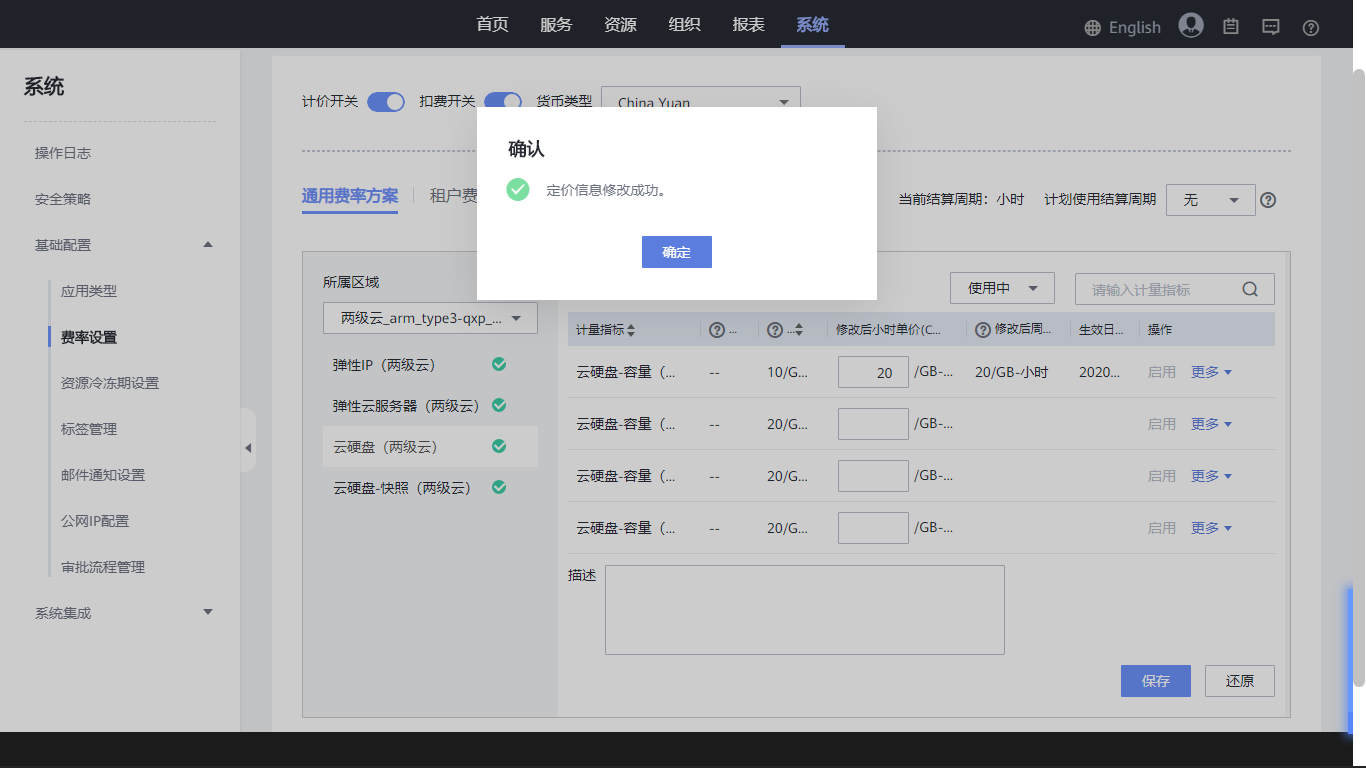Select 弹性云服务器（两级云） in the service list

406,406
